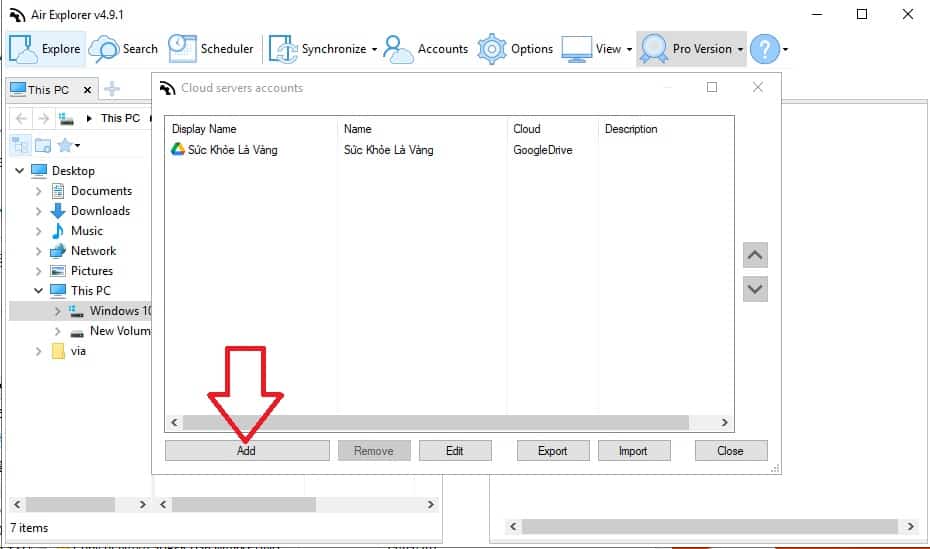Click the Pro Version badge icon

(x=654, y=49)
